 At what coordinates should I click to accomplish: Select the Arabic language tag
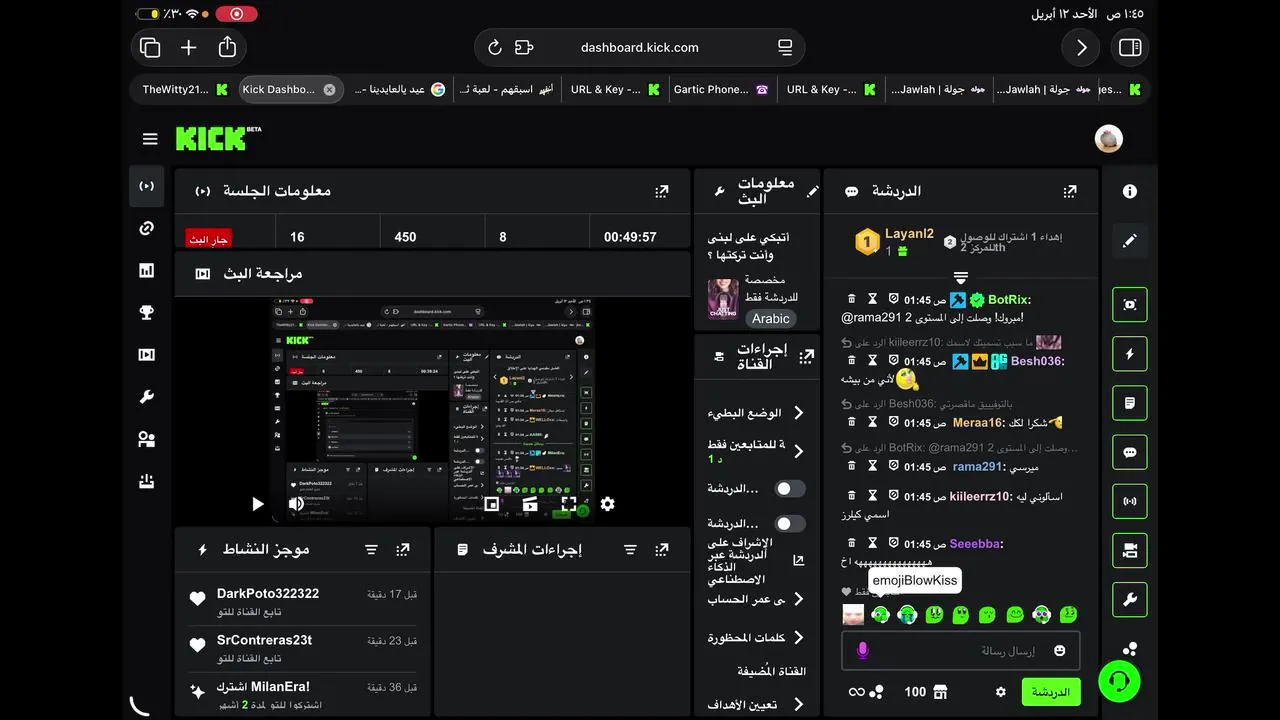coord(771,318)
